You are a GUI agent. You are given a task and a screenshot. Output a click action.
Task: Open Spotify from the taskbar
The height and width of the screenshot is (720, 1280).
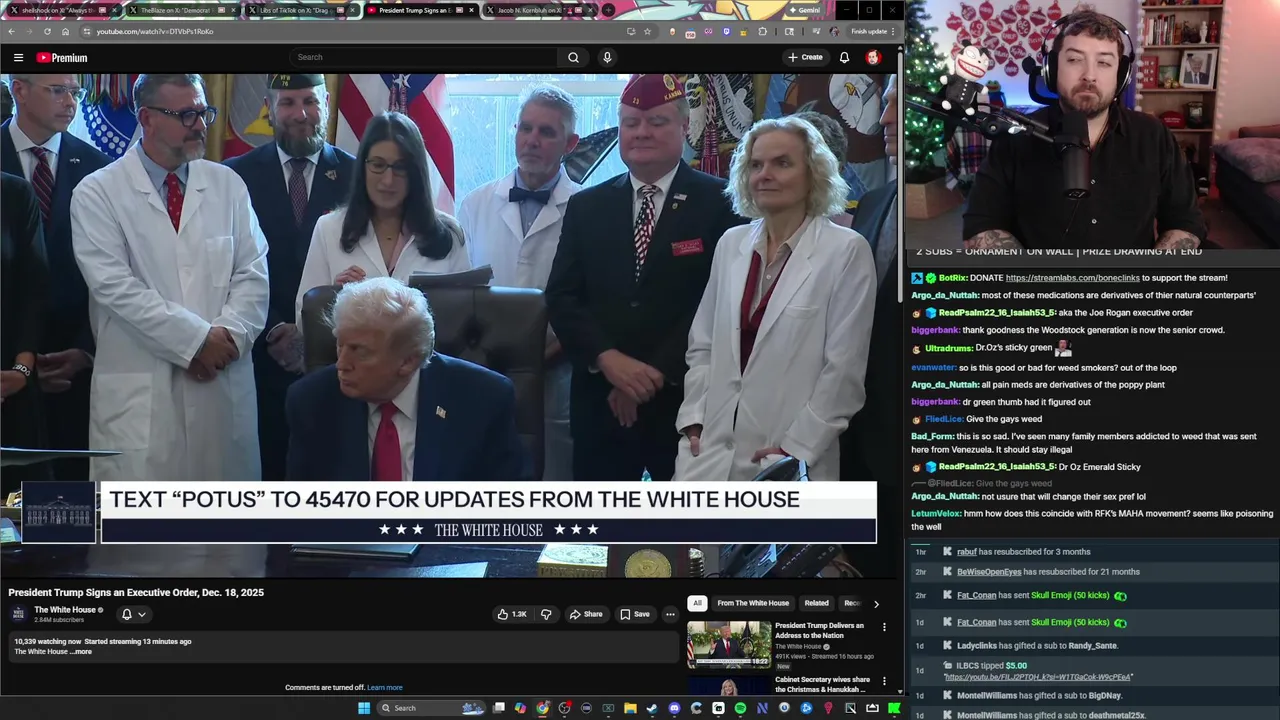pyautogui.click(x=740, y=708)
